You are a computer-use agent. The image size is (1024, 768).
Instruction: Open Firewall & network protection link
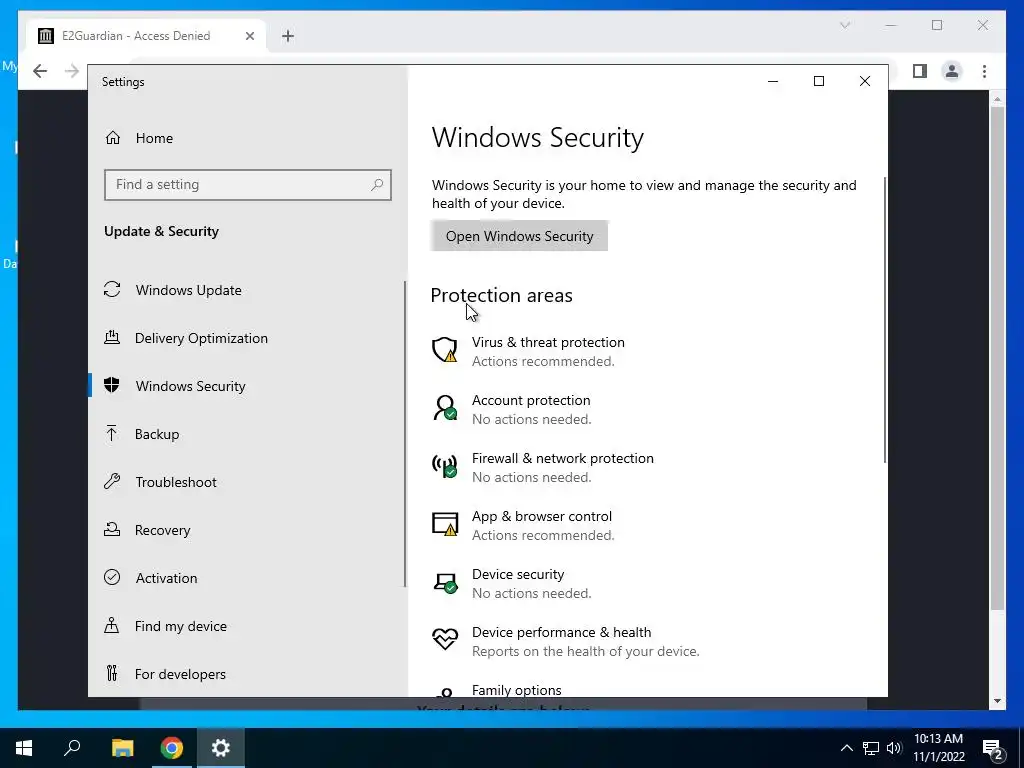pos(562,458)
